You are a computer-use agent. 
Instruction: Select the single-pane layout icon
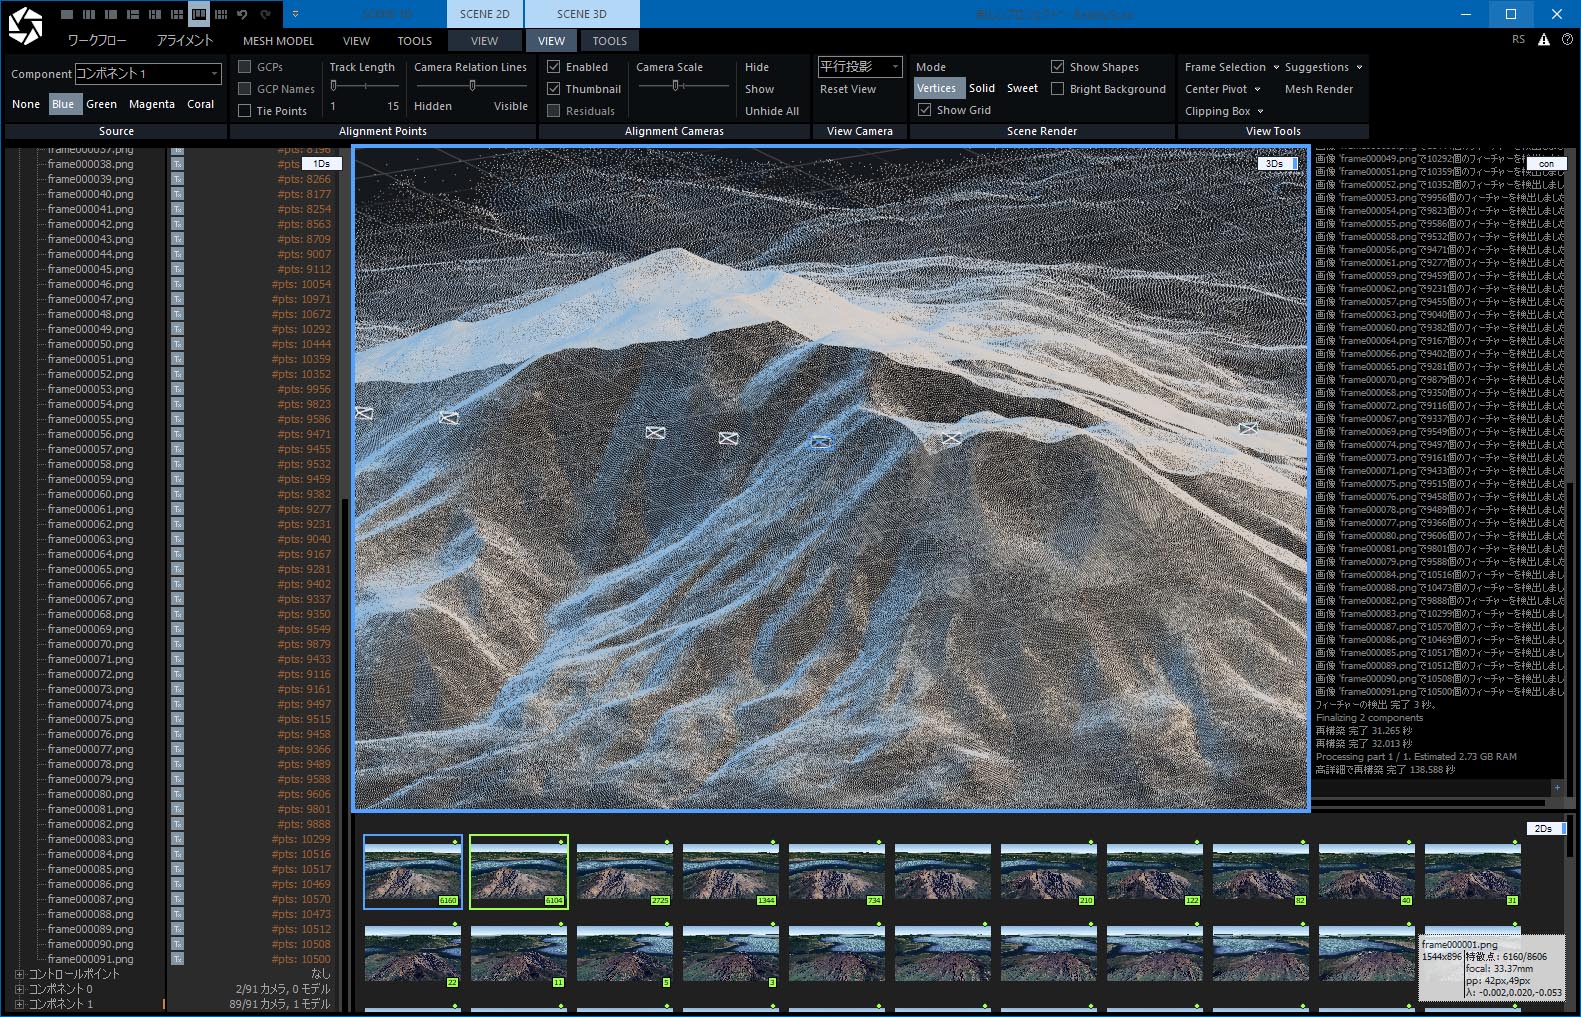67,14
